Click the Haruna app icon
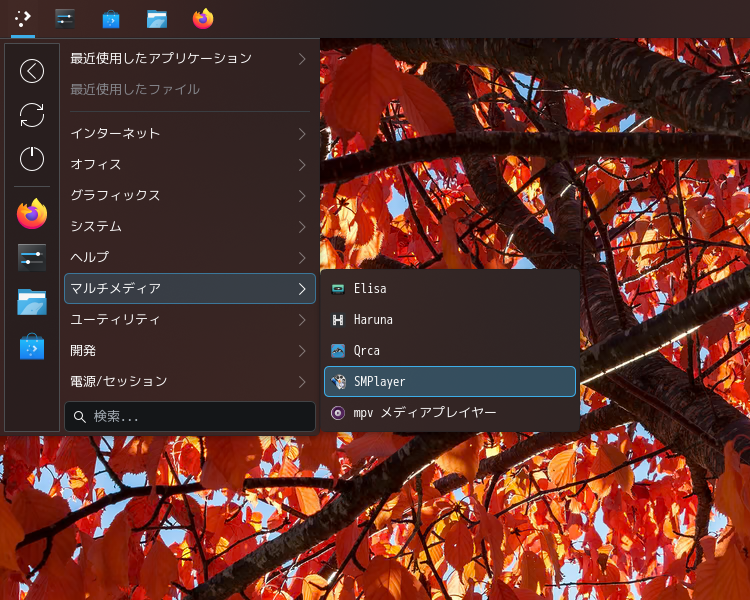750x600 pixels. pyautogui.click(x=338, y=320)
